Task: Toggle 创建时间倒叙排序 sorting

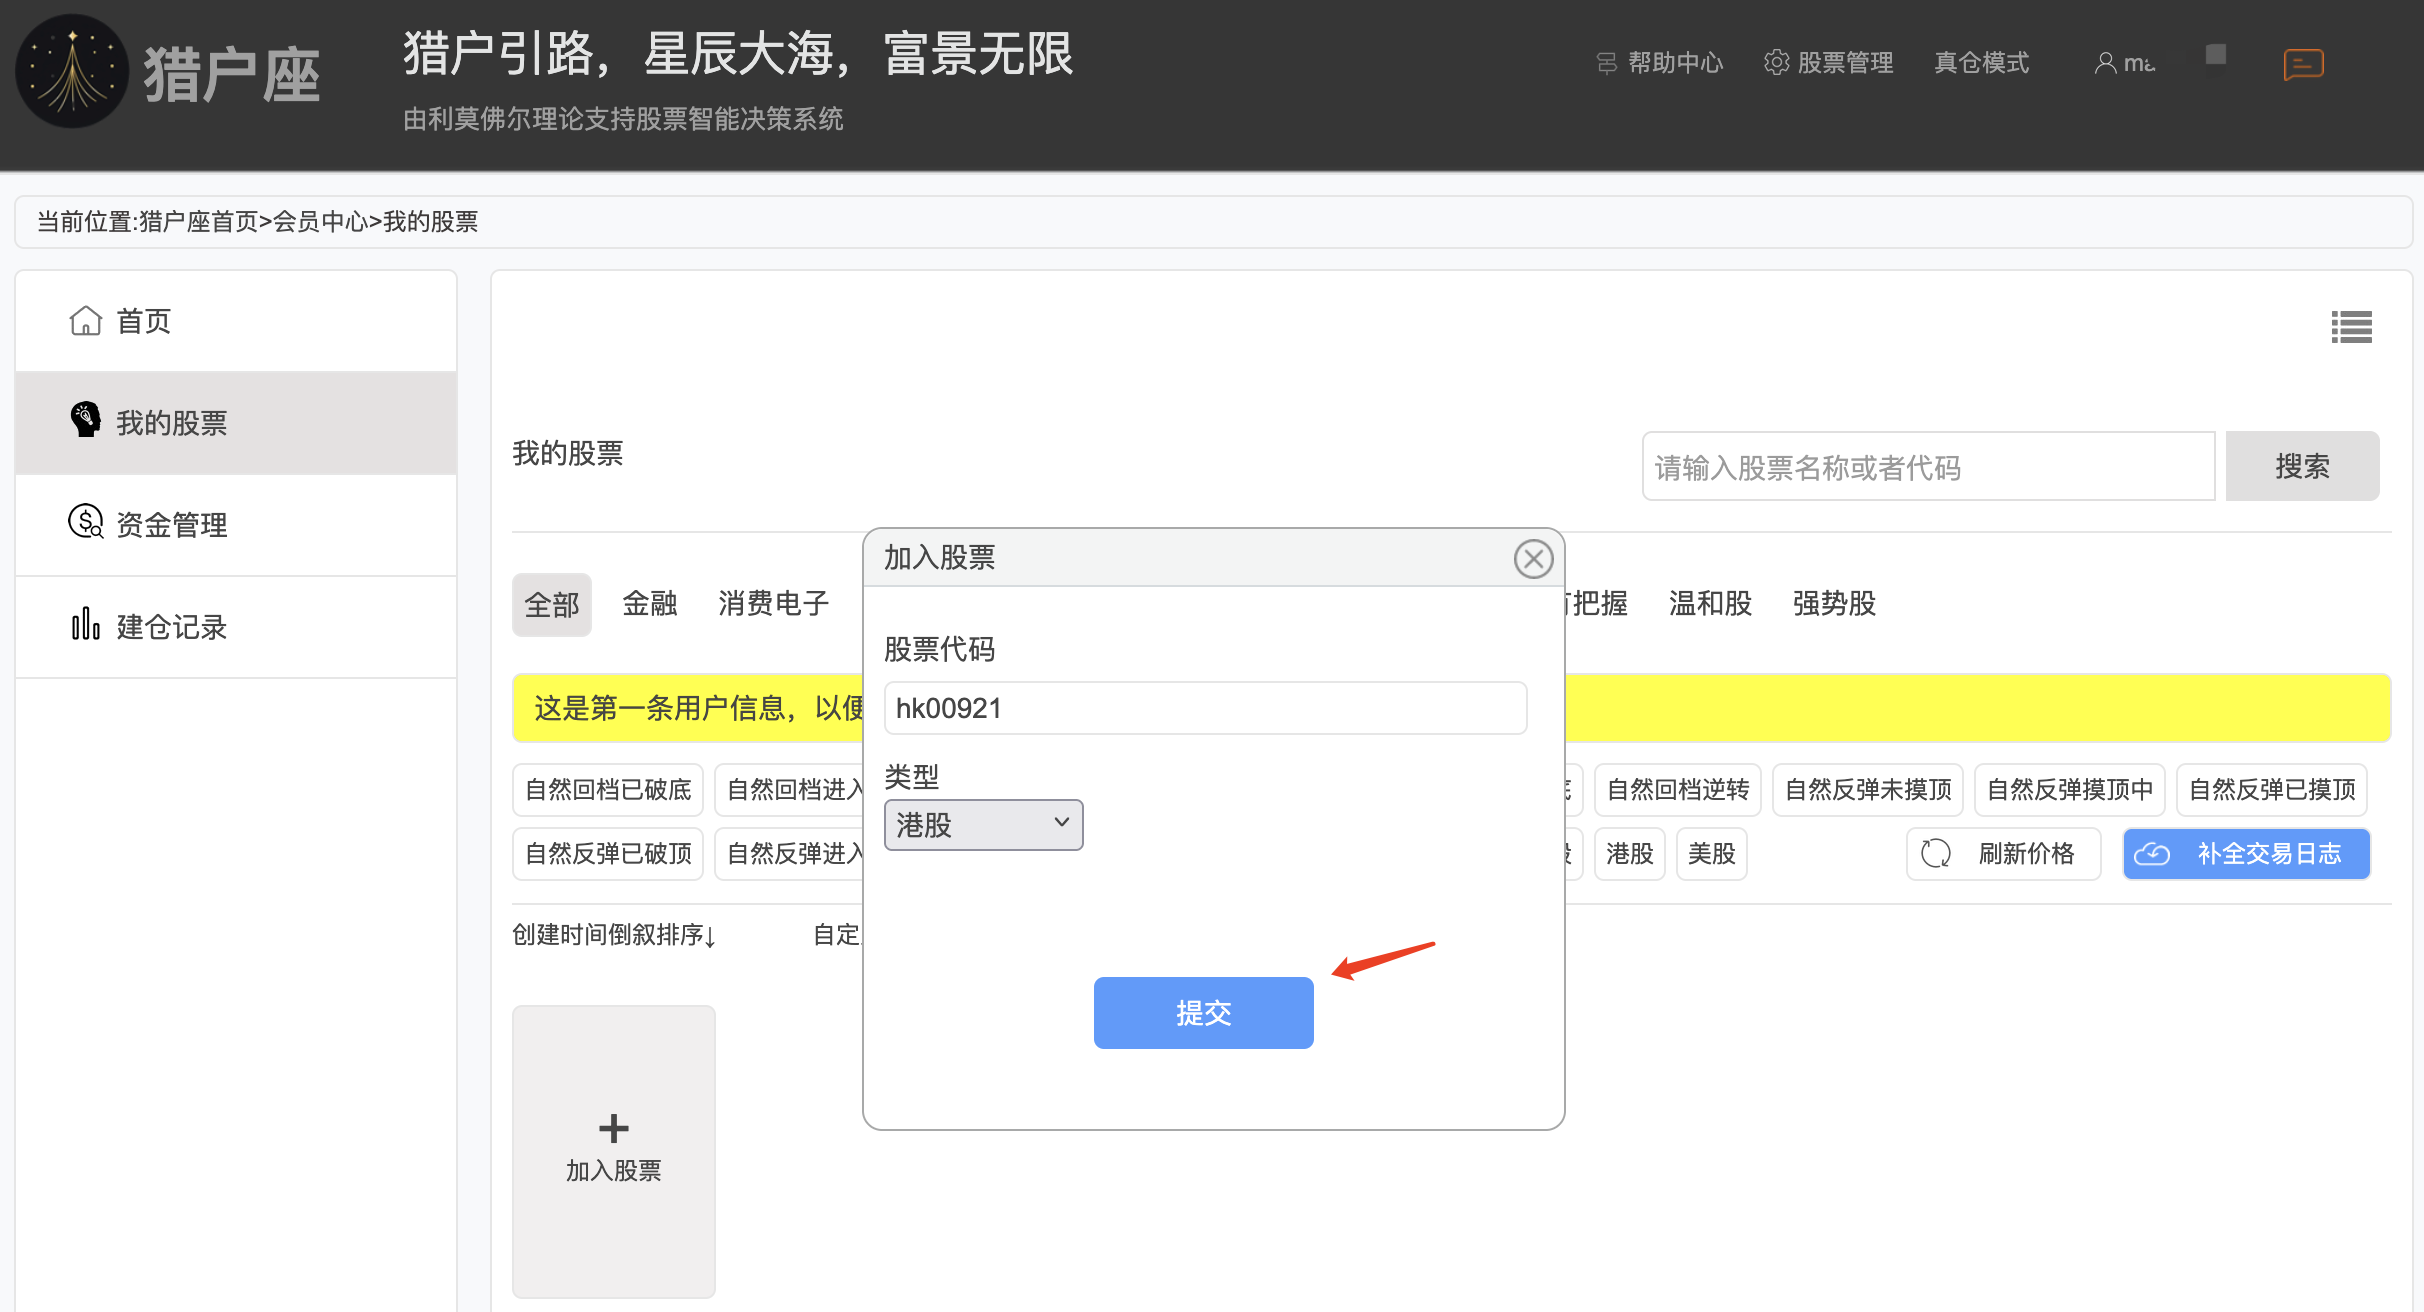Action: click(614, 935)
